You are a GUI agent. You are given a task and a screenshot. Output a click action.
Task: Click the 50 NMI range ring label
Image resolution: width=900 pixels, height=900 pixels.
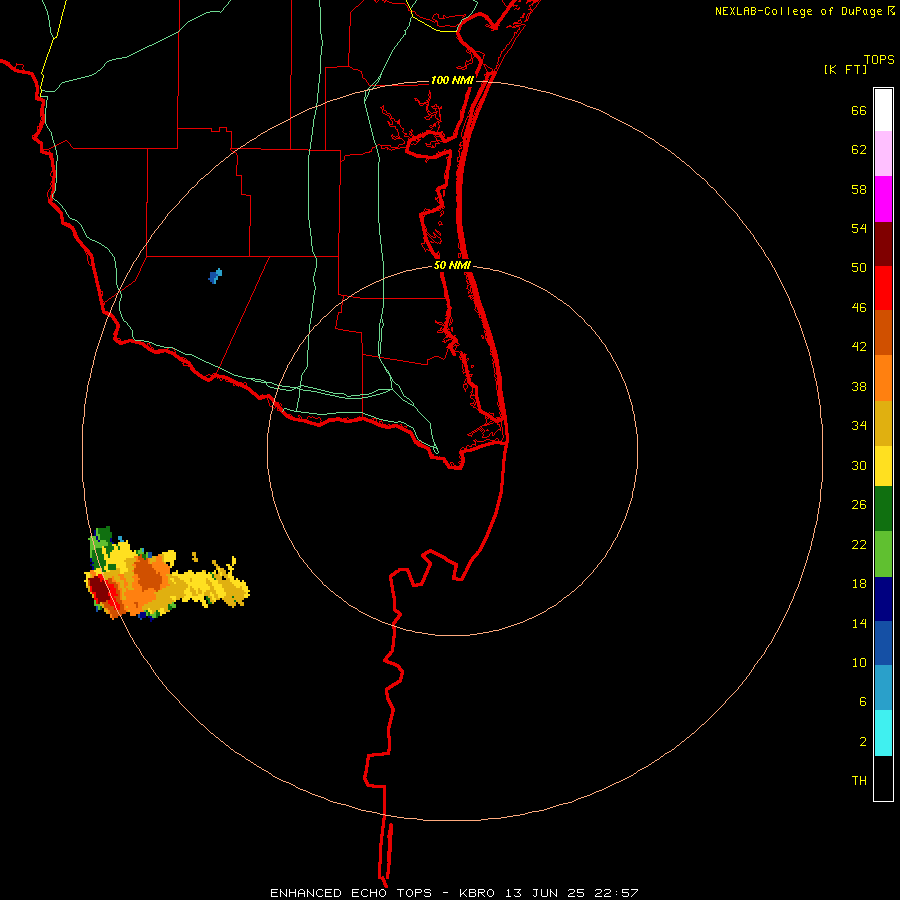(452, 265)
